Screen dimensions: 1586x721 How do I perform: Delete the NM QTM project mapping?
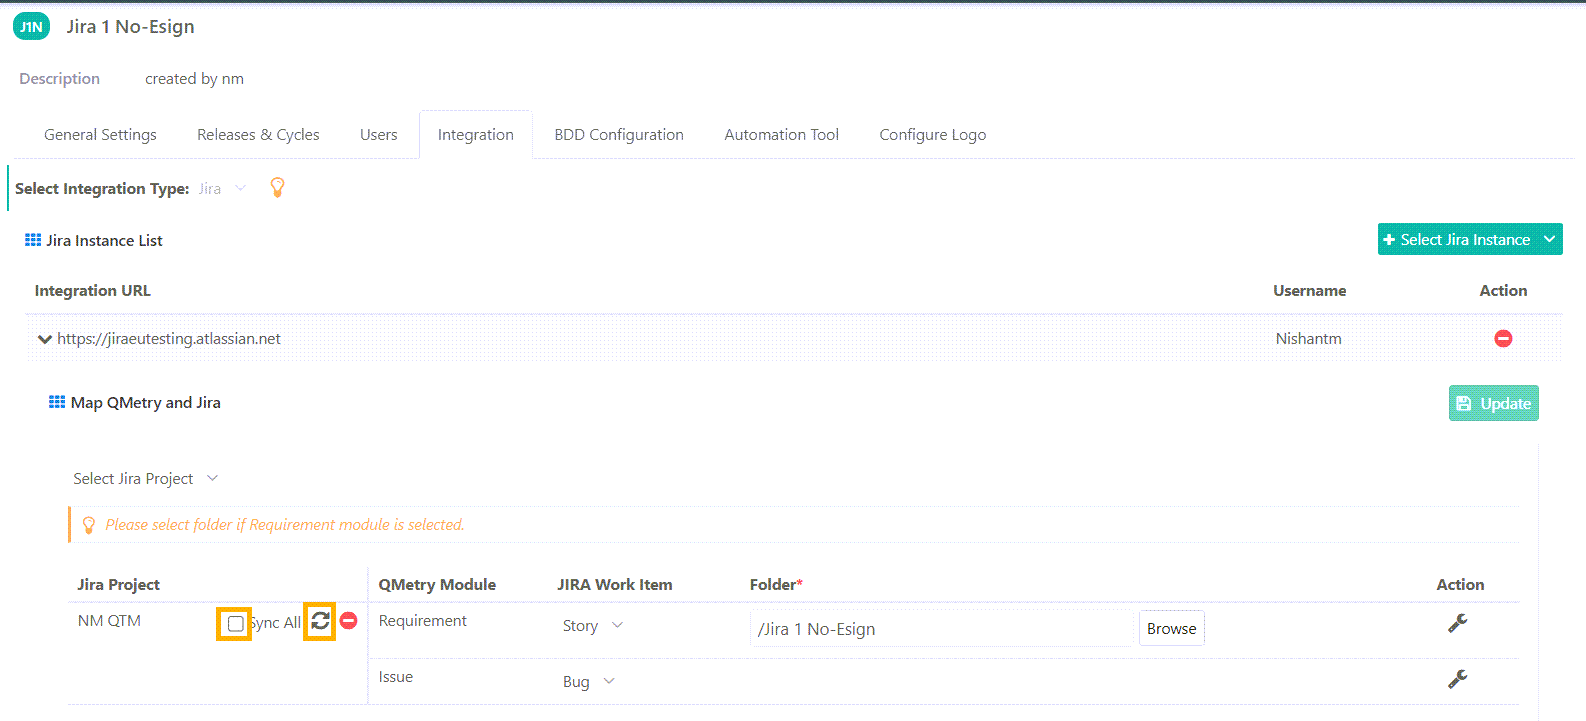pos(348,621)
